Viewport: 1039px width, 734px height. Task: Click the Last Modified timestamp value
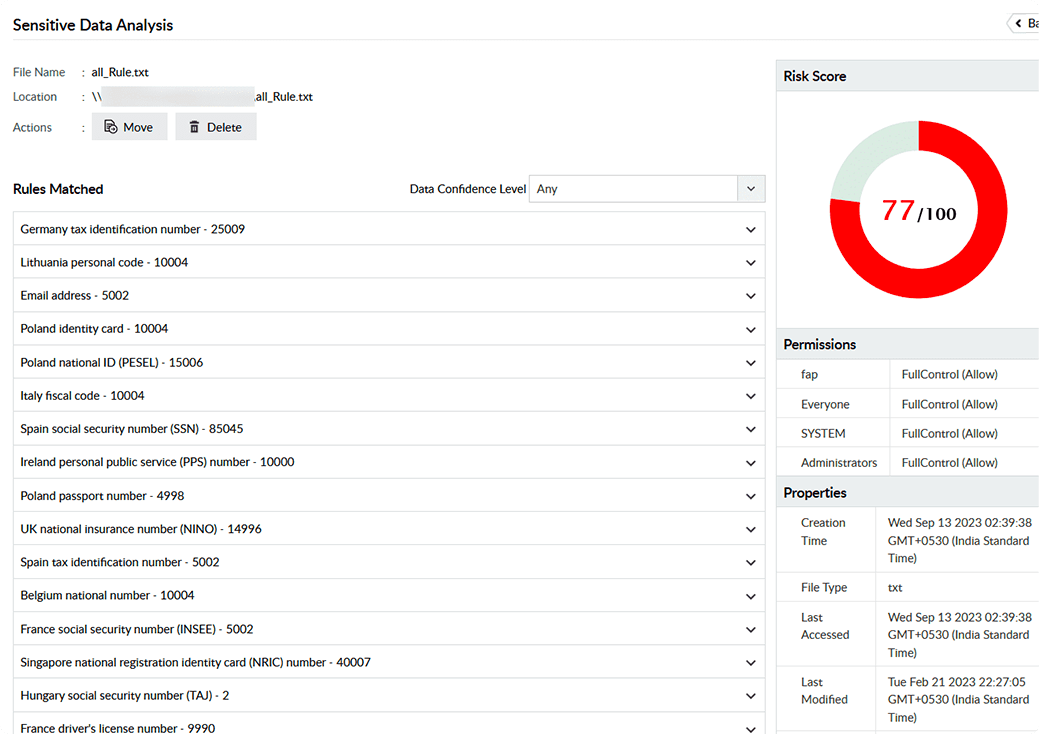click(958, 700)
